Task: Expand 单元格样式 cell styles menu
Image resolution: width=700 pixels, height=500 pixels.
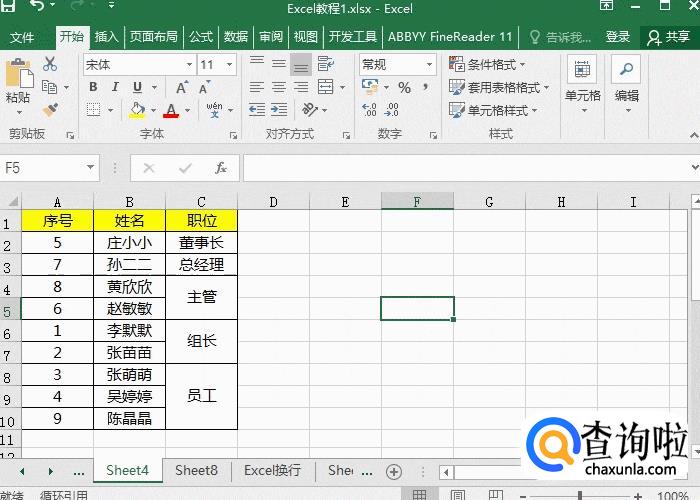Action: (x=493, y=110)
